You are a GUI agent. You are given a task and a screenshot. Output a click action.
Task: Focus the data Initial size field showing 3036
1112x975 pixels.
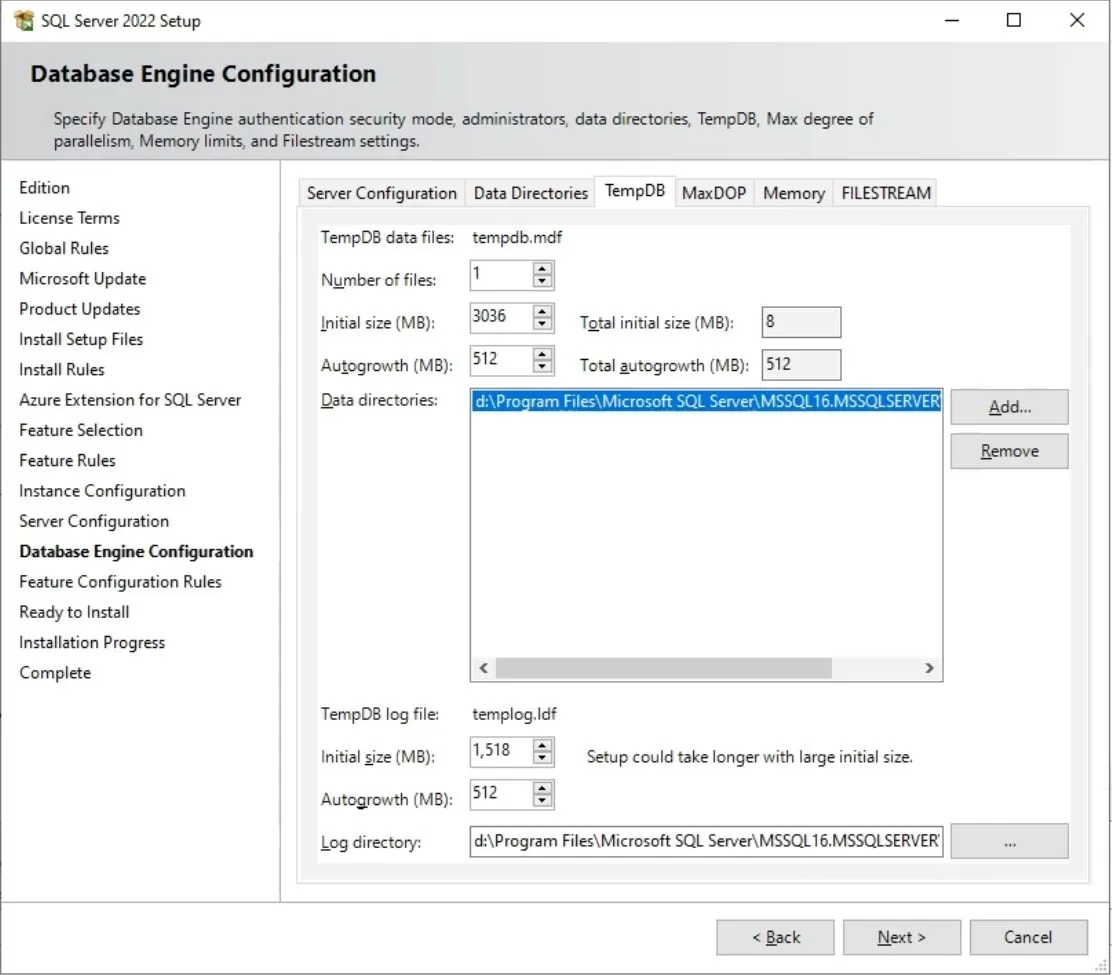[501, 318]
